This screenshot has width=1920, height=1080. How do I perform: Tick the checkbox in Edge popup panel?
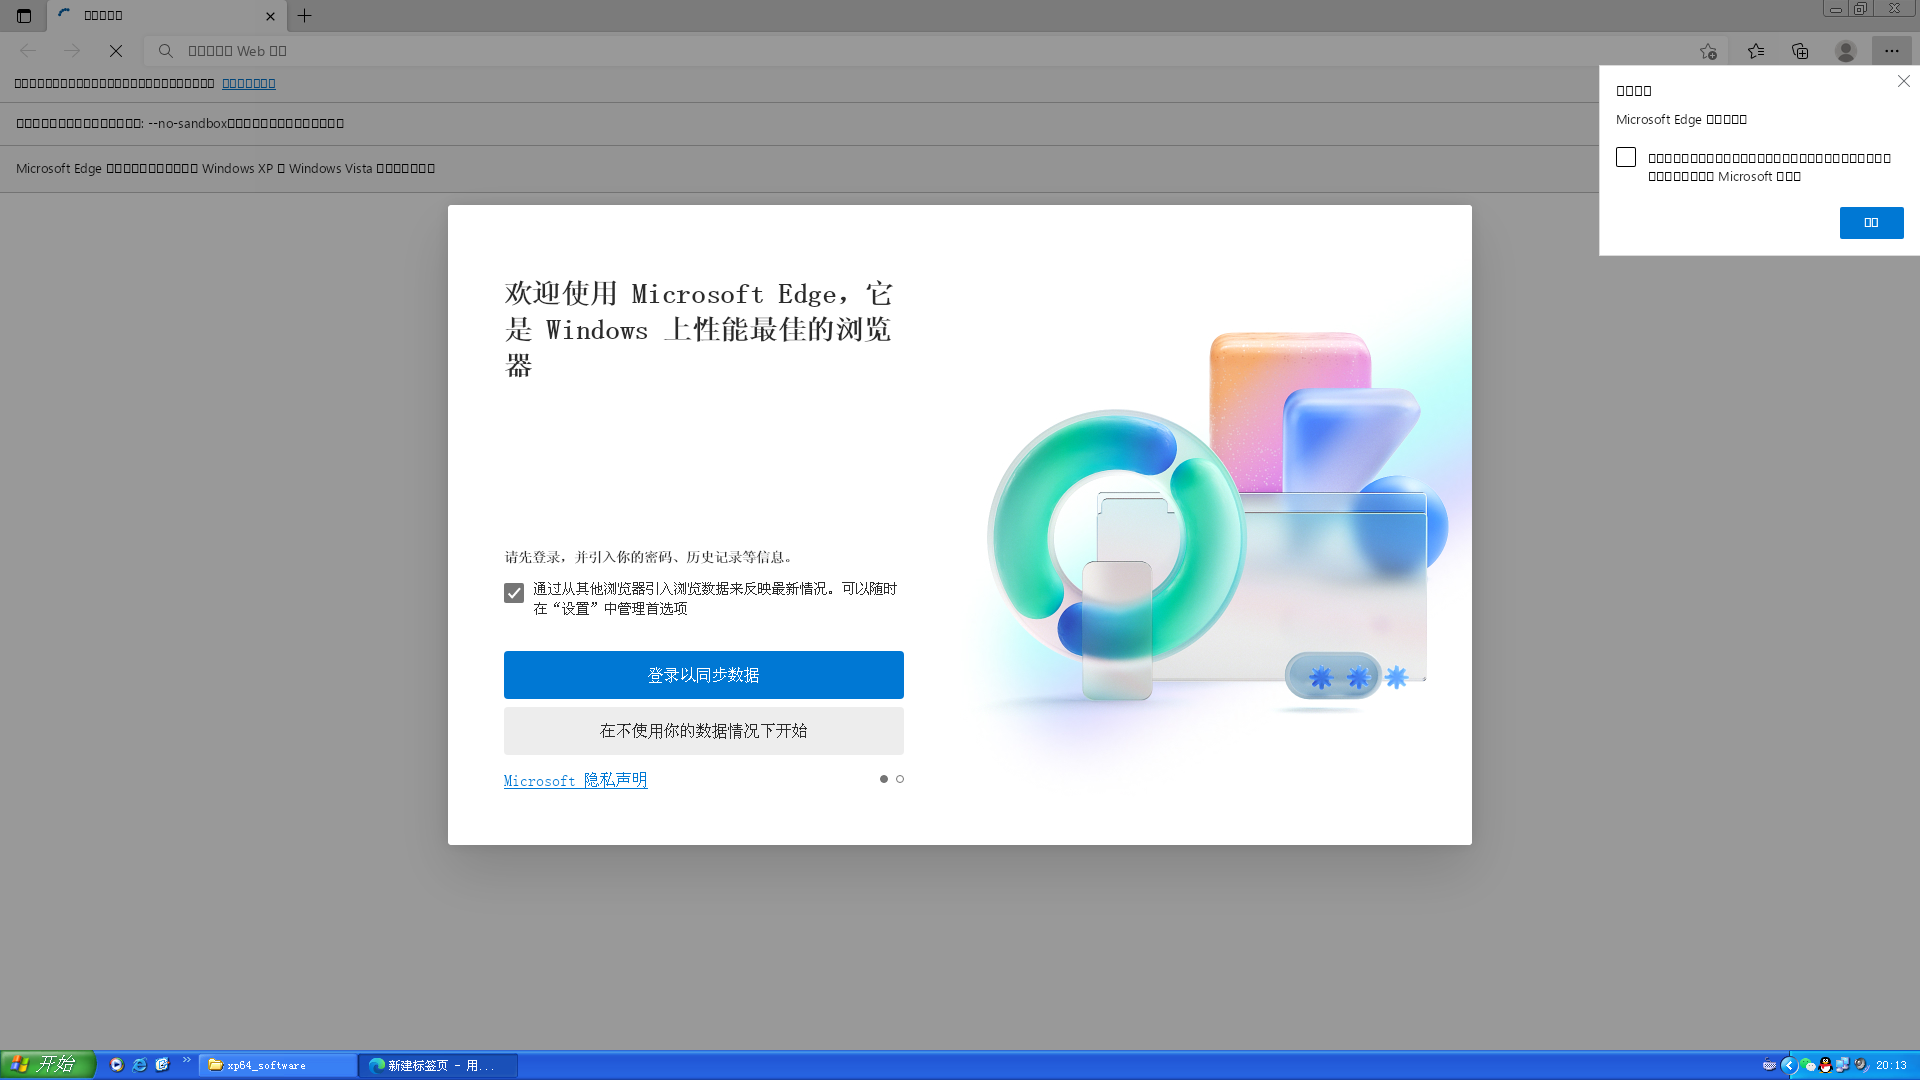click(x=1626, y=158)
